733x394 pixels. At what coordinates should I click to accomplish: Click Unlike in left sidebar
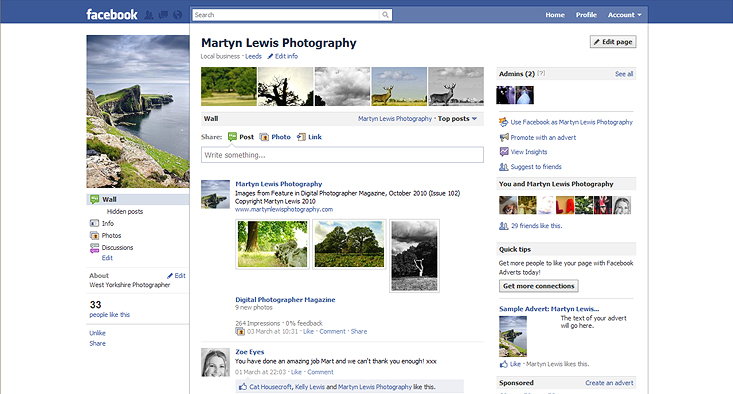(97, 333)
